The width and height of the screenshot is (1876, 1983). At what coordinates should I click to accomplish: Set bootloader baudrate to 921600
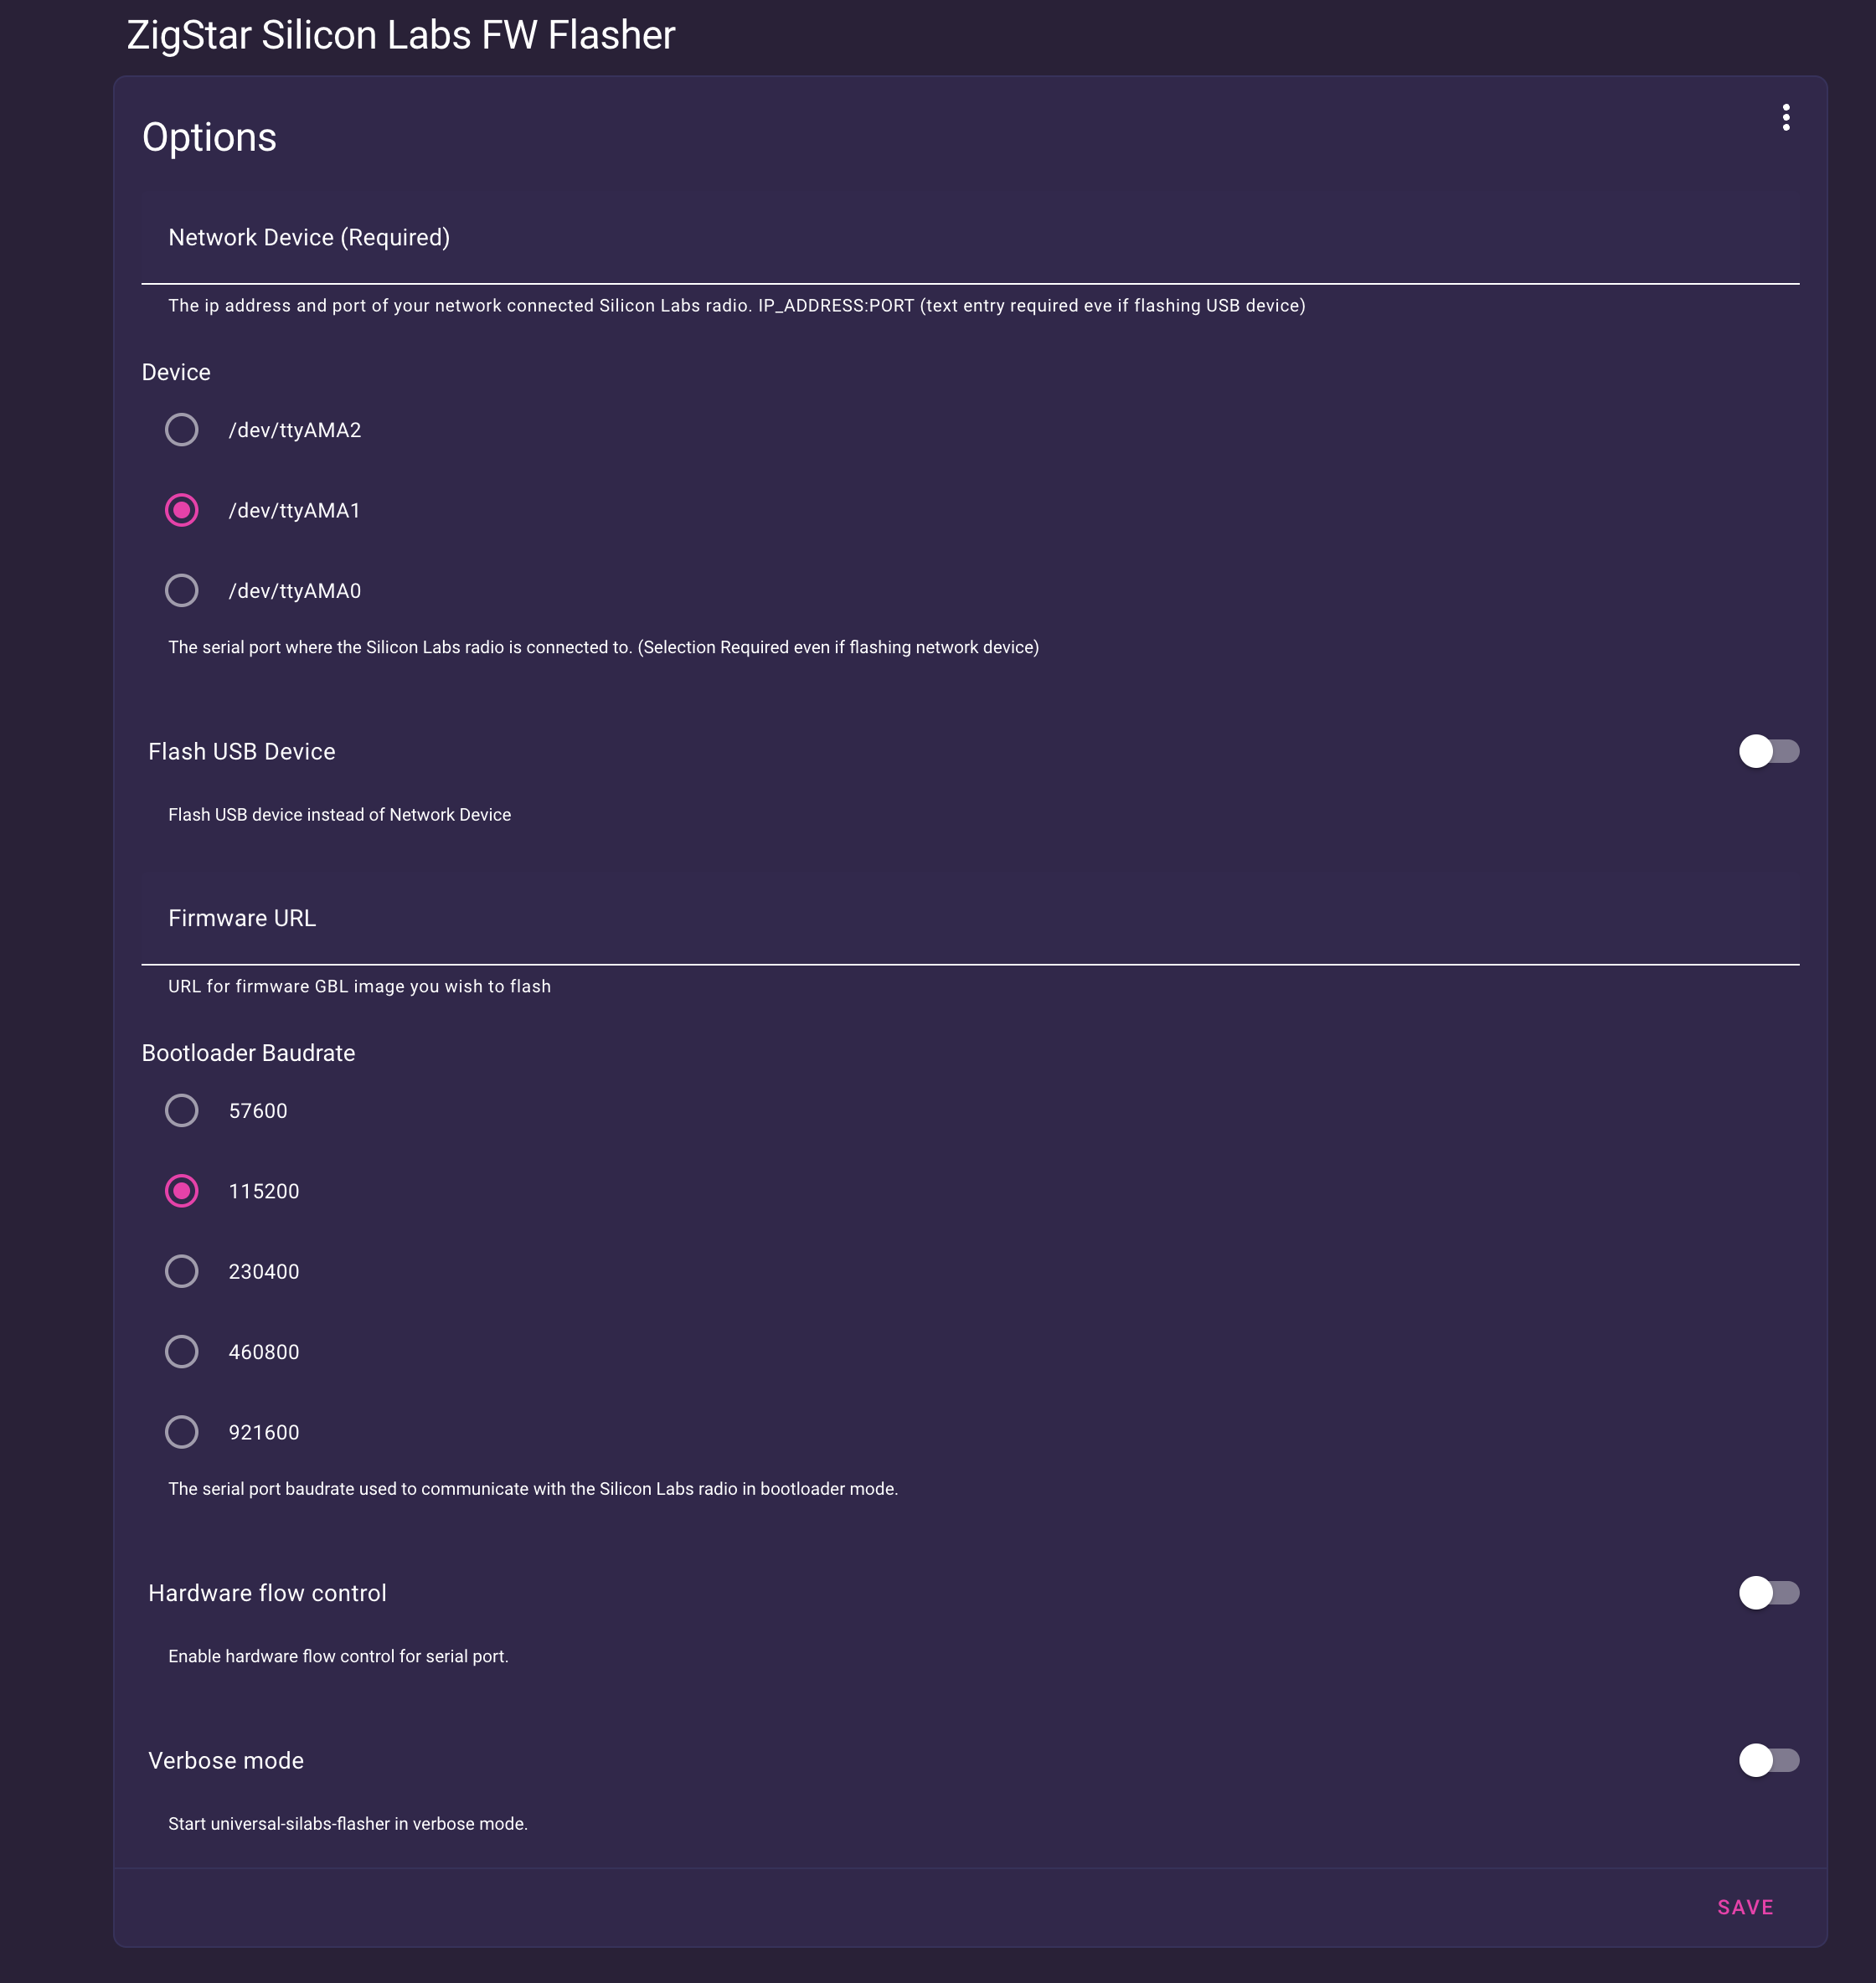point(181,1432)
